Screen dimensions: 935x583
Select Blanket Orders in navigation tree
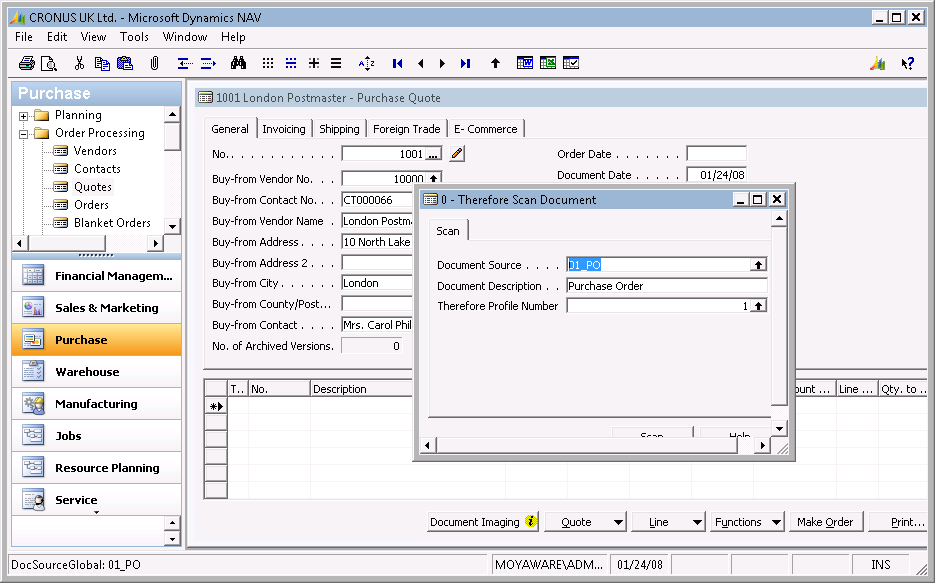(x=112, y=223)
